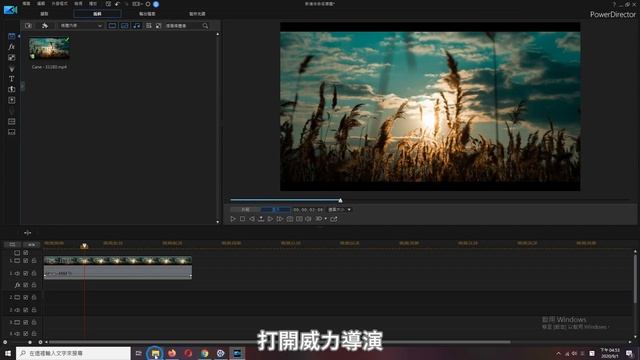Click the blue circle icon in top bar

(x=156, y=4)
